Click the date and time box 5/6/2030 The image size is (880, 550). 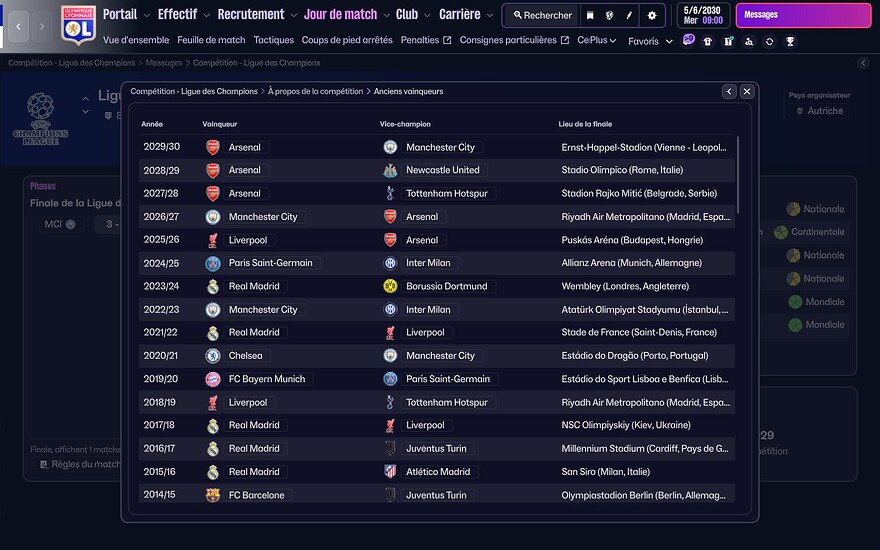pos(703,15)
